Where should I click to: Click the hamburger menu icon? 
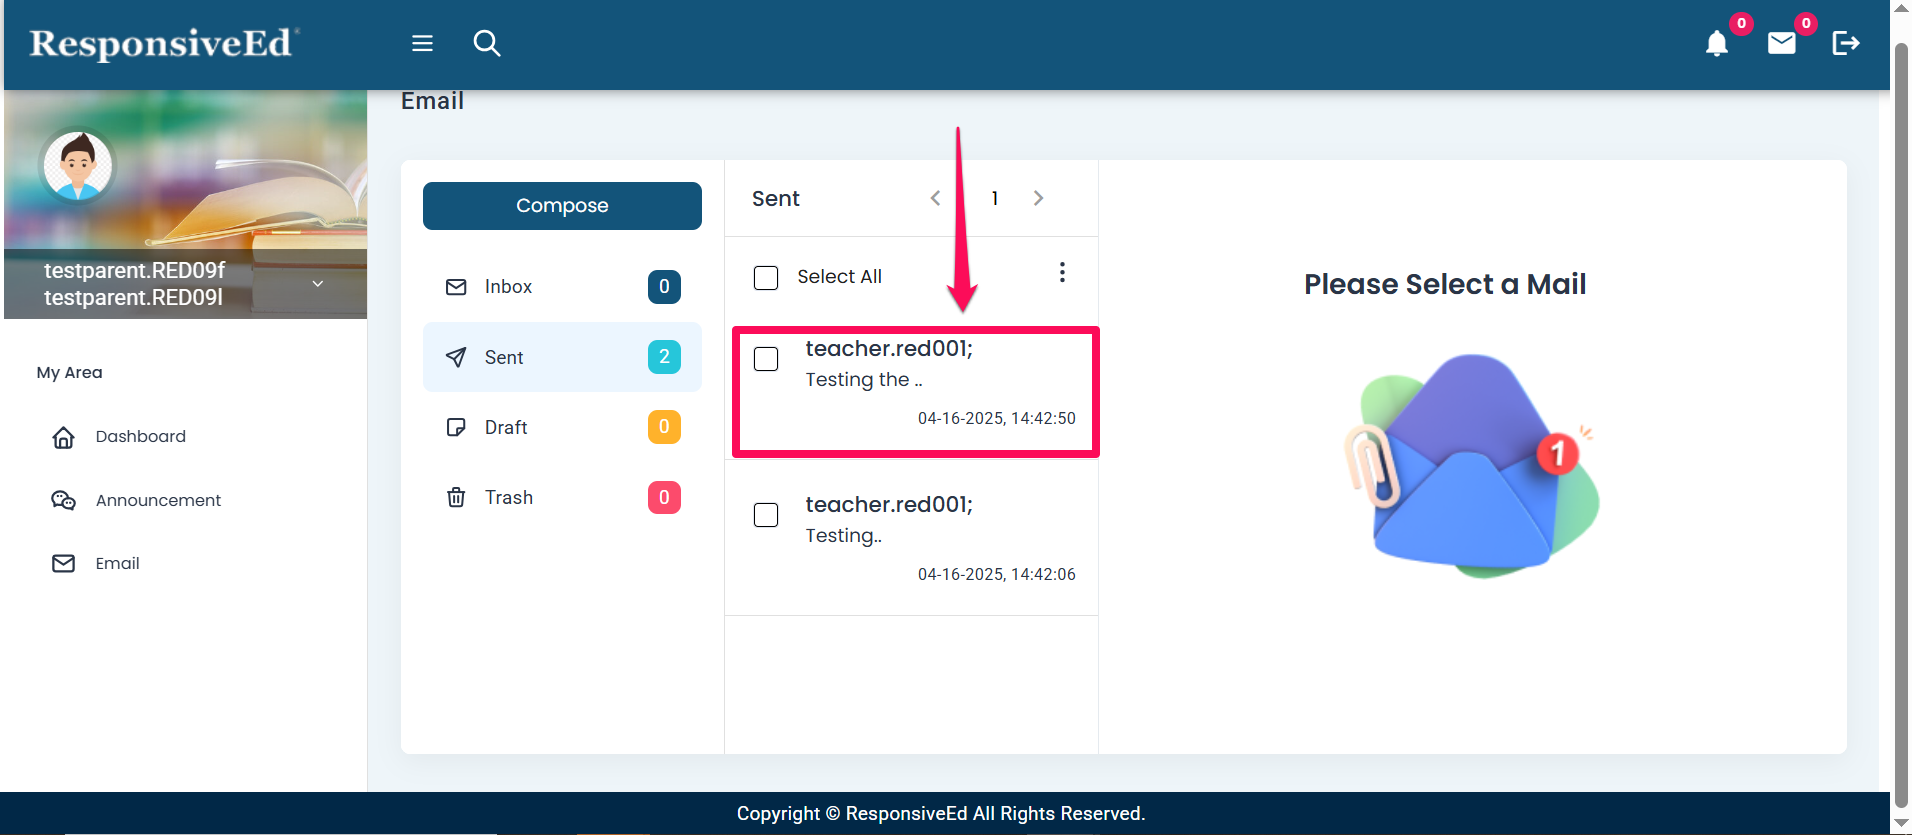point(422,43)
